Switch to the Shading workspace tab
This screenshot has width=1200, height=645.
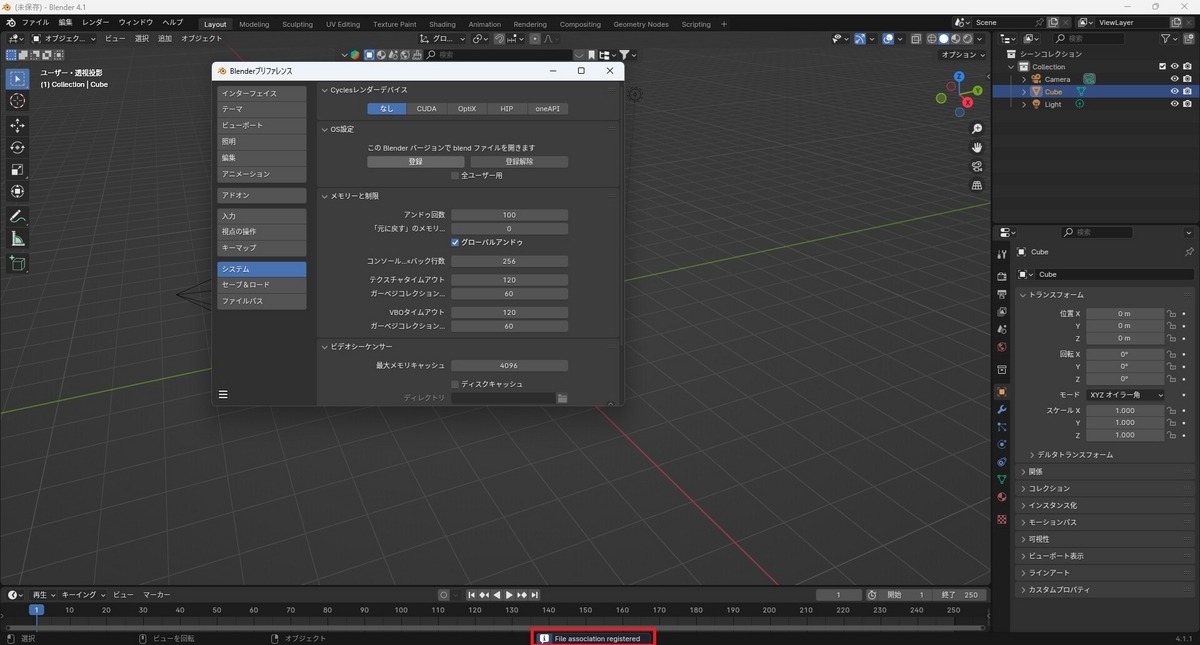pyautogui.click(x=442, y=24)
